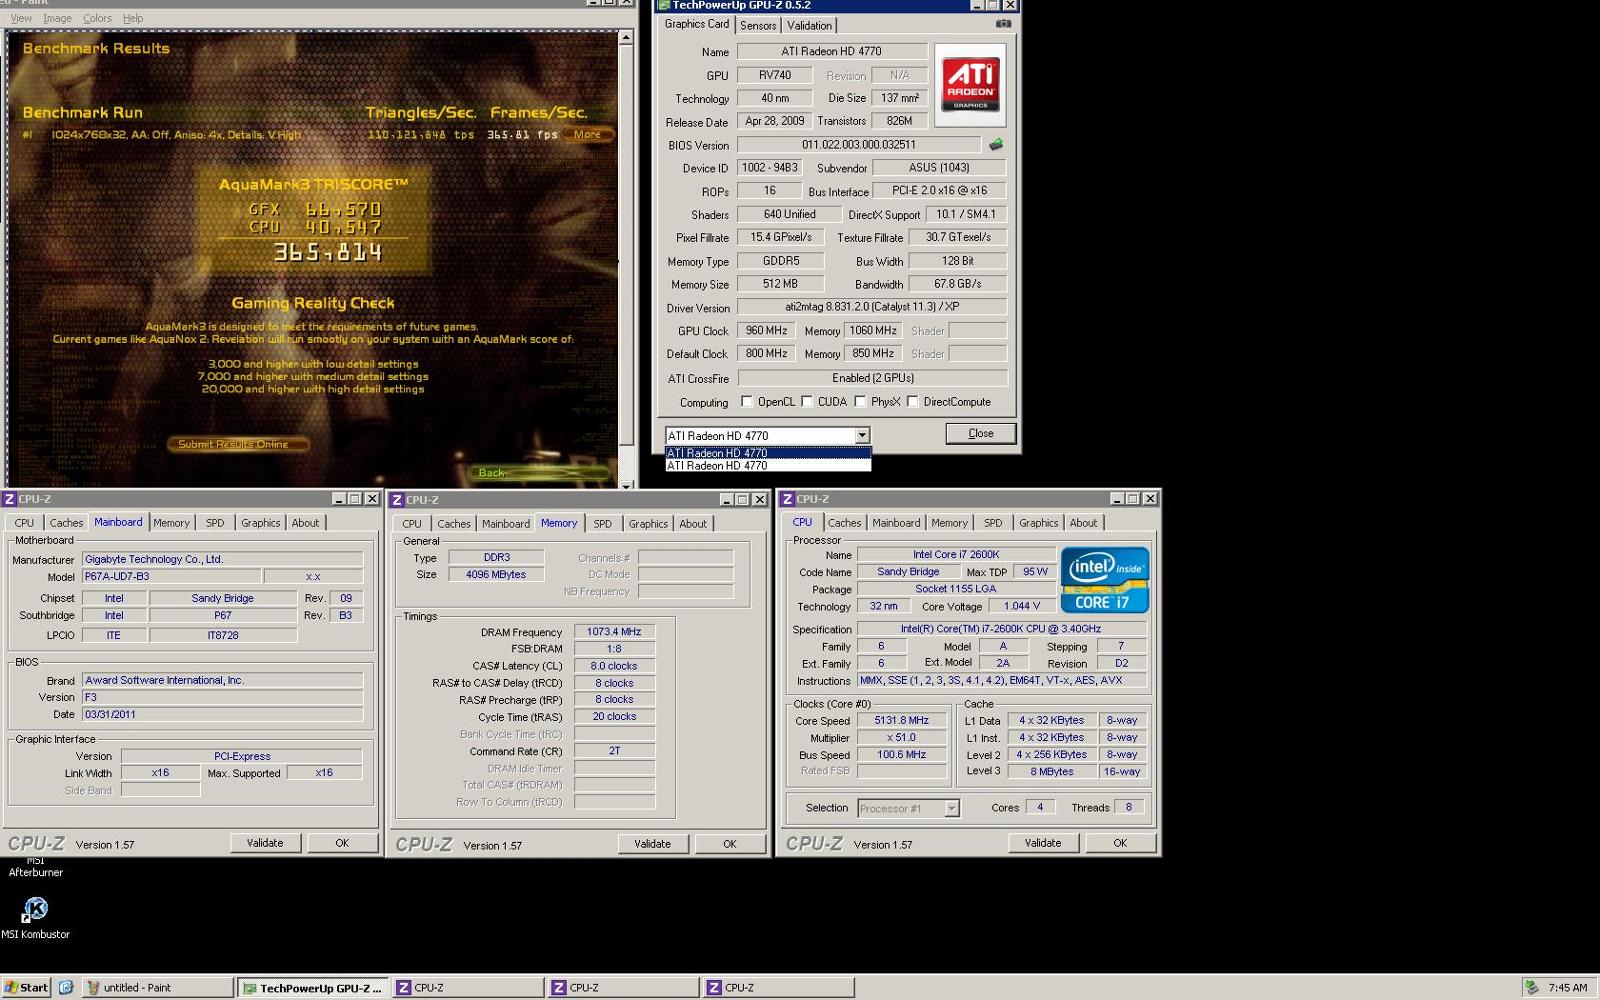The image size is (1600, 1000).
Task: Open the GPU selection dropdown in GPU-Z
Action: [862, 435]
